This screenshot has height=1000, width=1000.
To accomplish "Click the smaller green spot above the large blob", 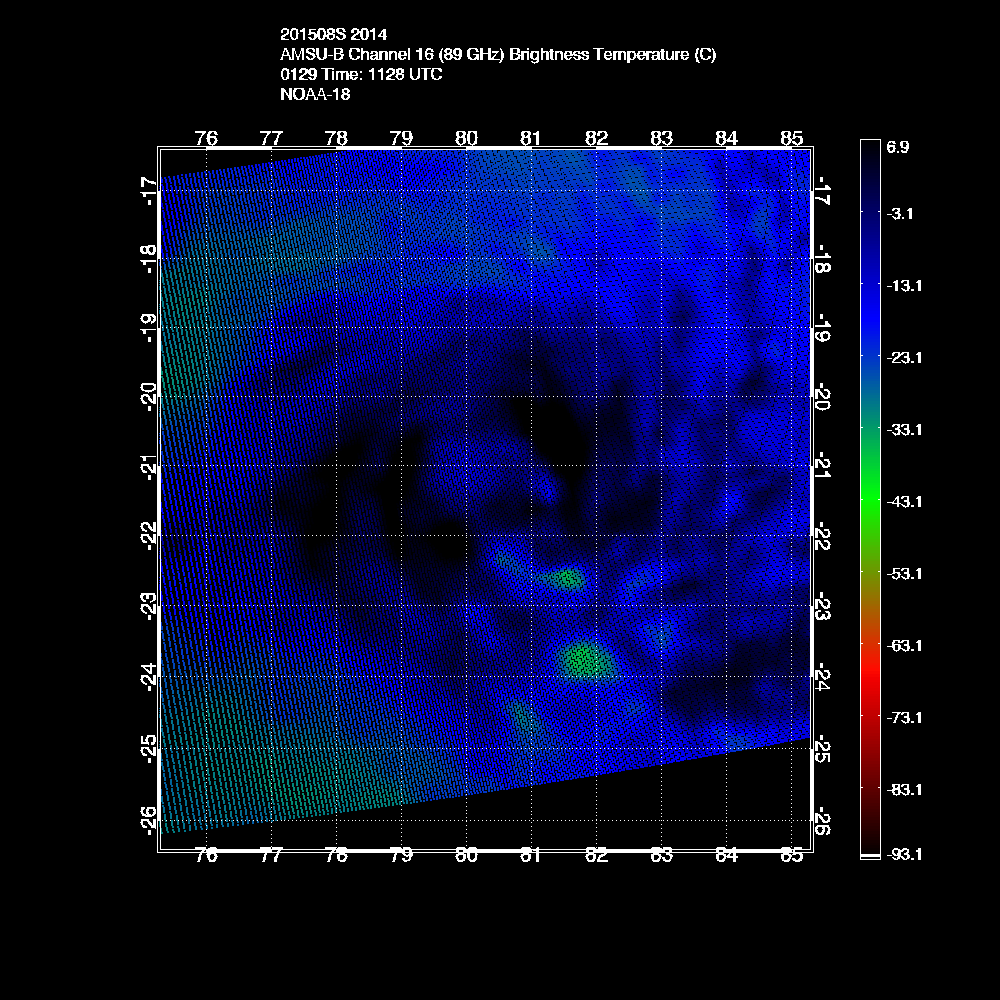I will click(567, 577).
